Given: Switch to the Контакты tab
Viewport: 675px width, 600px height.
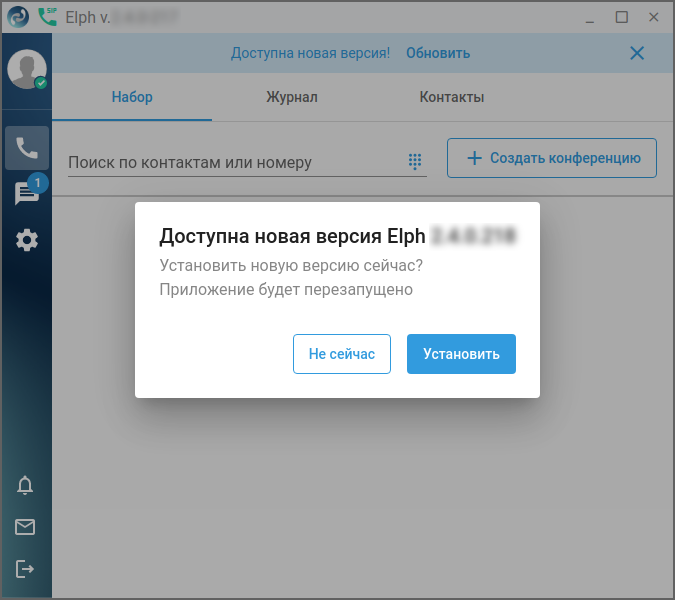Looking at the screenshot, I should click(452, 97).
